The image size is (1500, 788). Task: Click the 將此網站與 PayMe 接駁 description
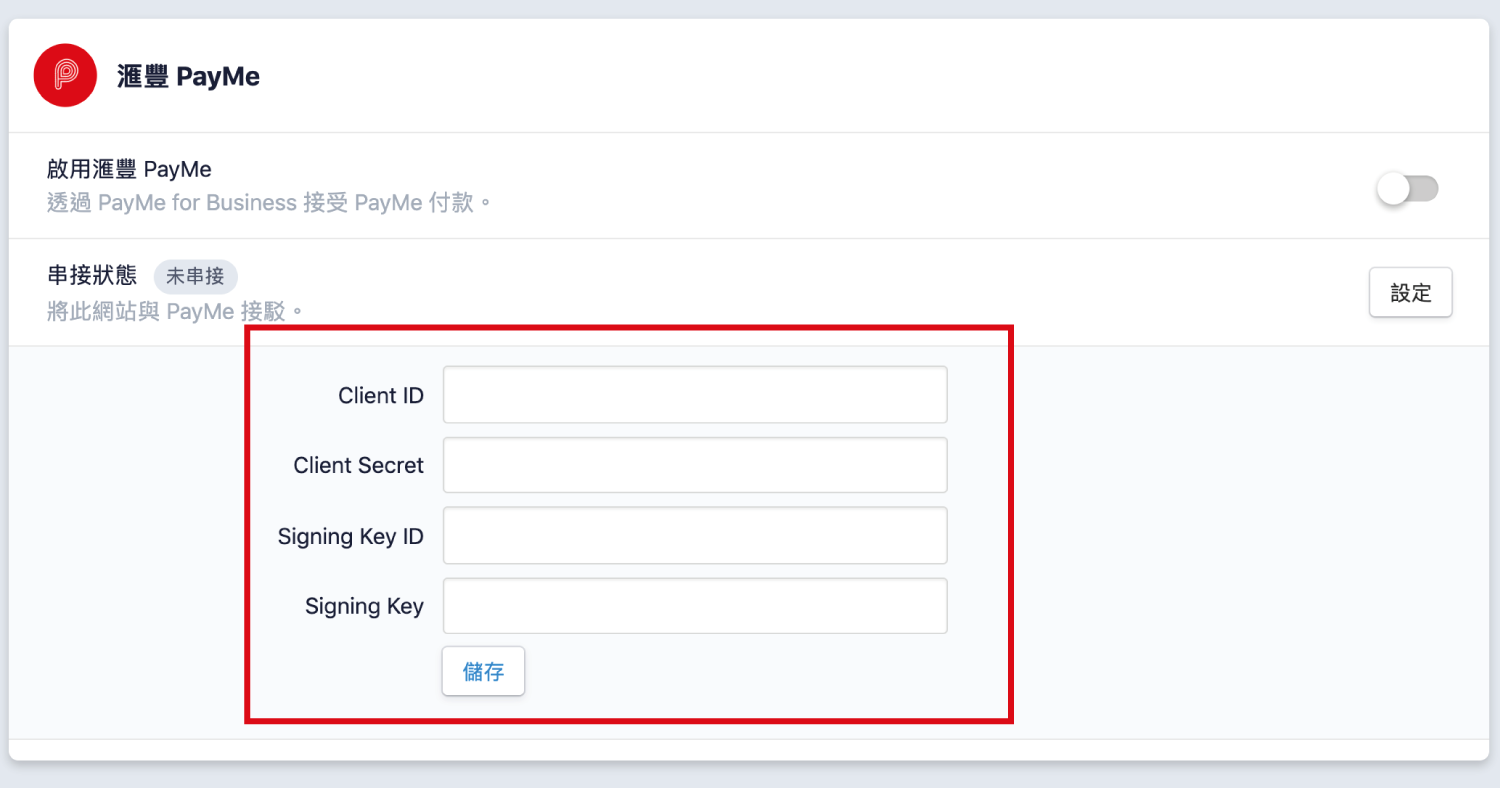[175, 311]
